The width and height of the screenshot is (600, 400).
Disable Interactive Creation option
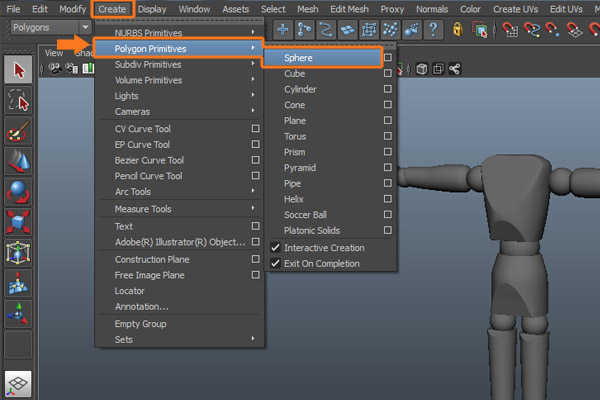pyautogui.click(x=322, y=248)
